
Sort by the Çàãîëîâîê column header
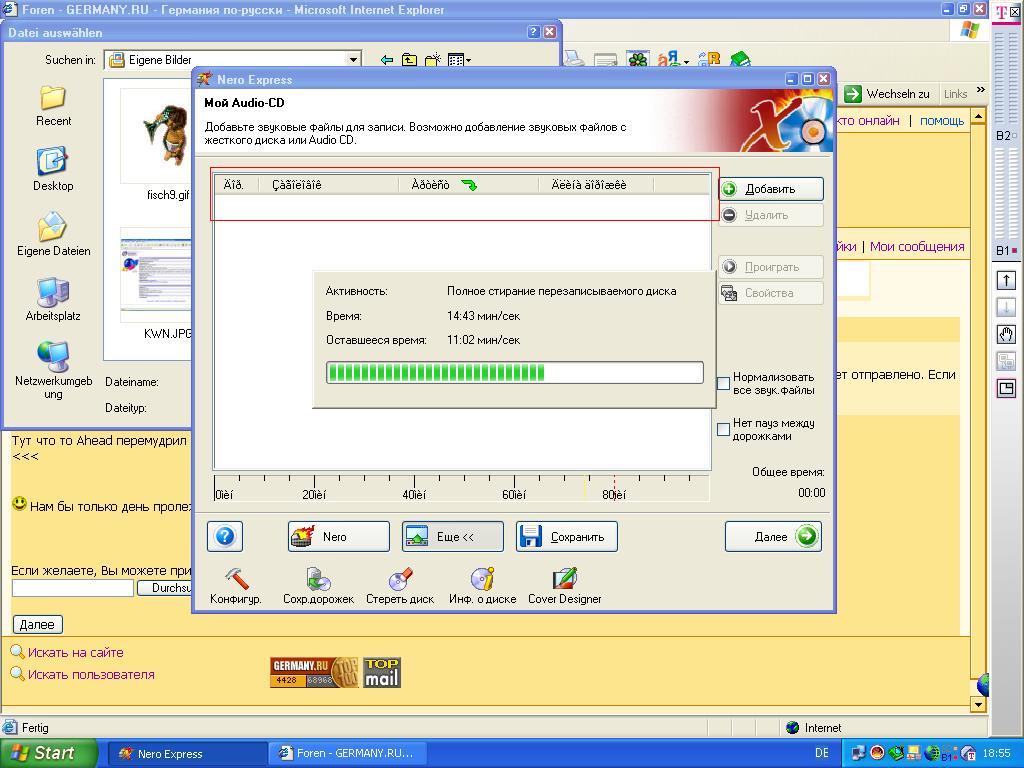(328, 185)
